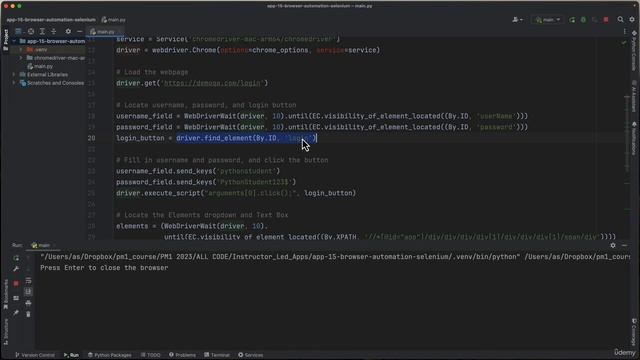Open the code-with-me user dropdown
Image resolution: width=640 pixels, height=360 pixels.
(x=517, y=20)
